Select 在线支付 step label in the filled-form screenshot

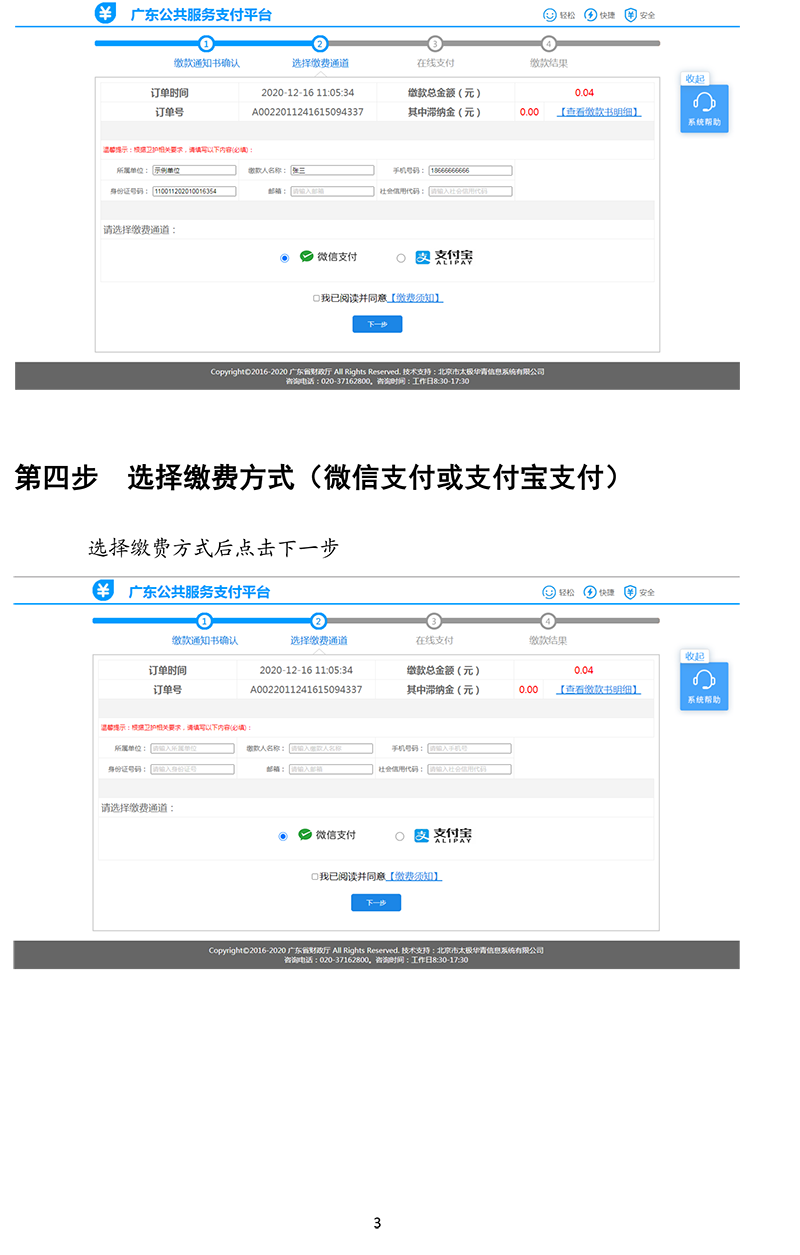[x=435, y=63]
